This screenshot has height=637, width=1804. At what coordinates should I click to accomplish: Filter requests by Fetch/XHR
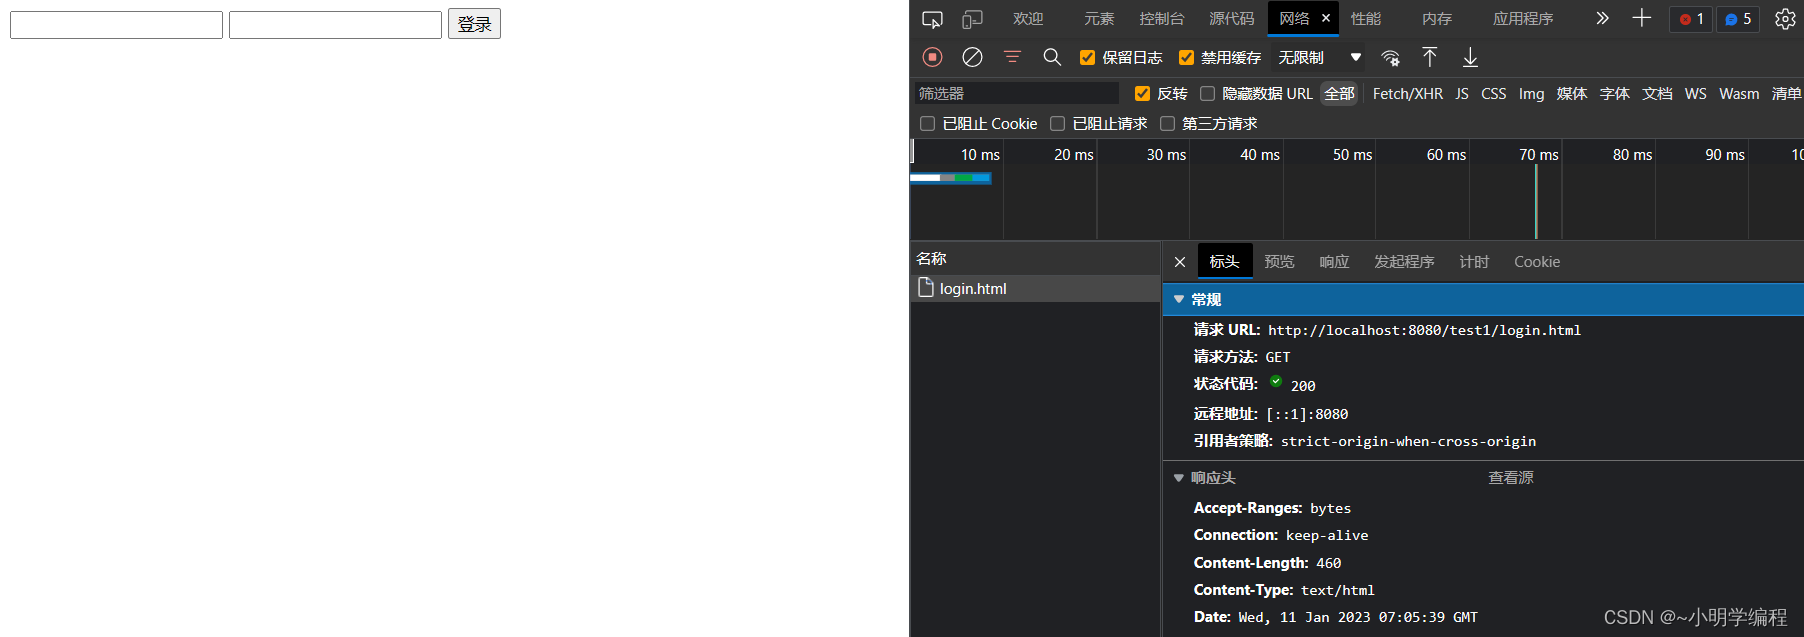coord(1407,94)
